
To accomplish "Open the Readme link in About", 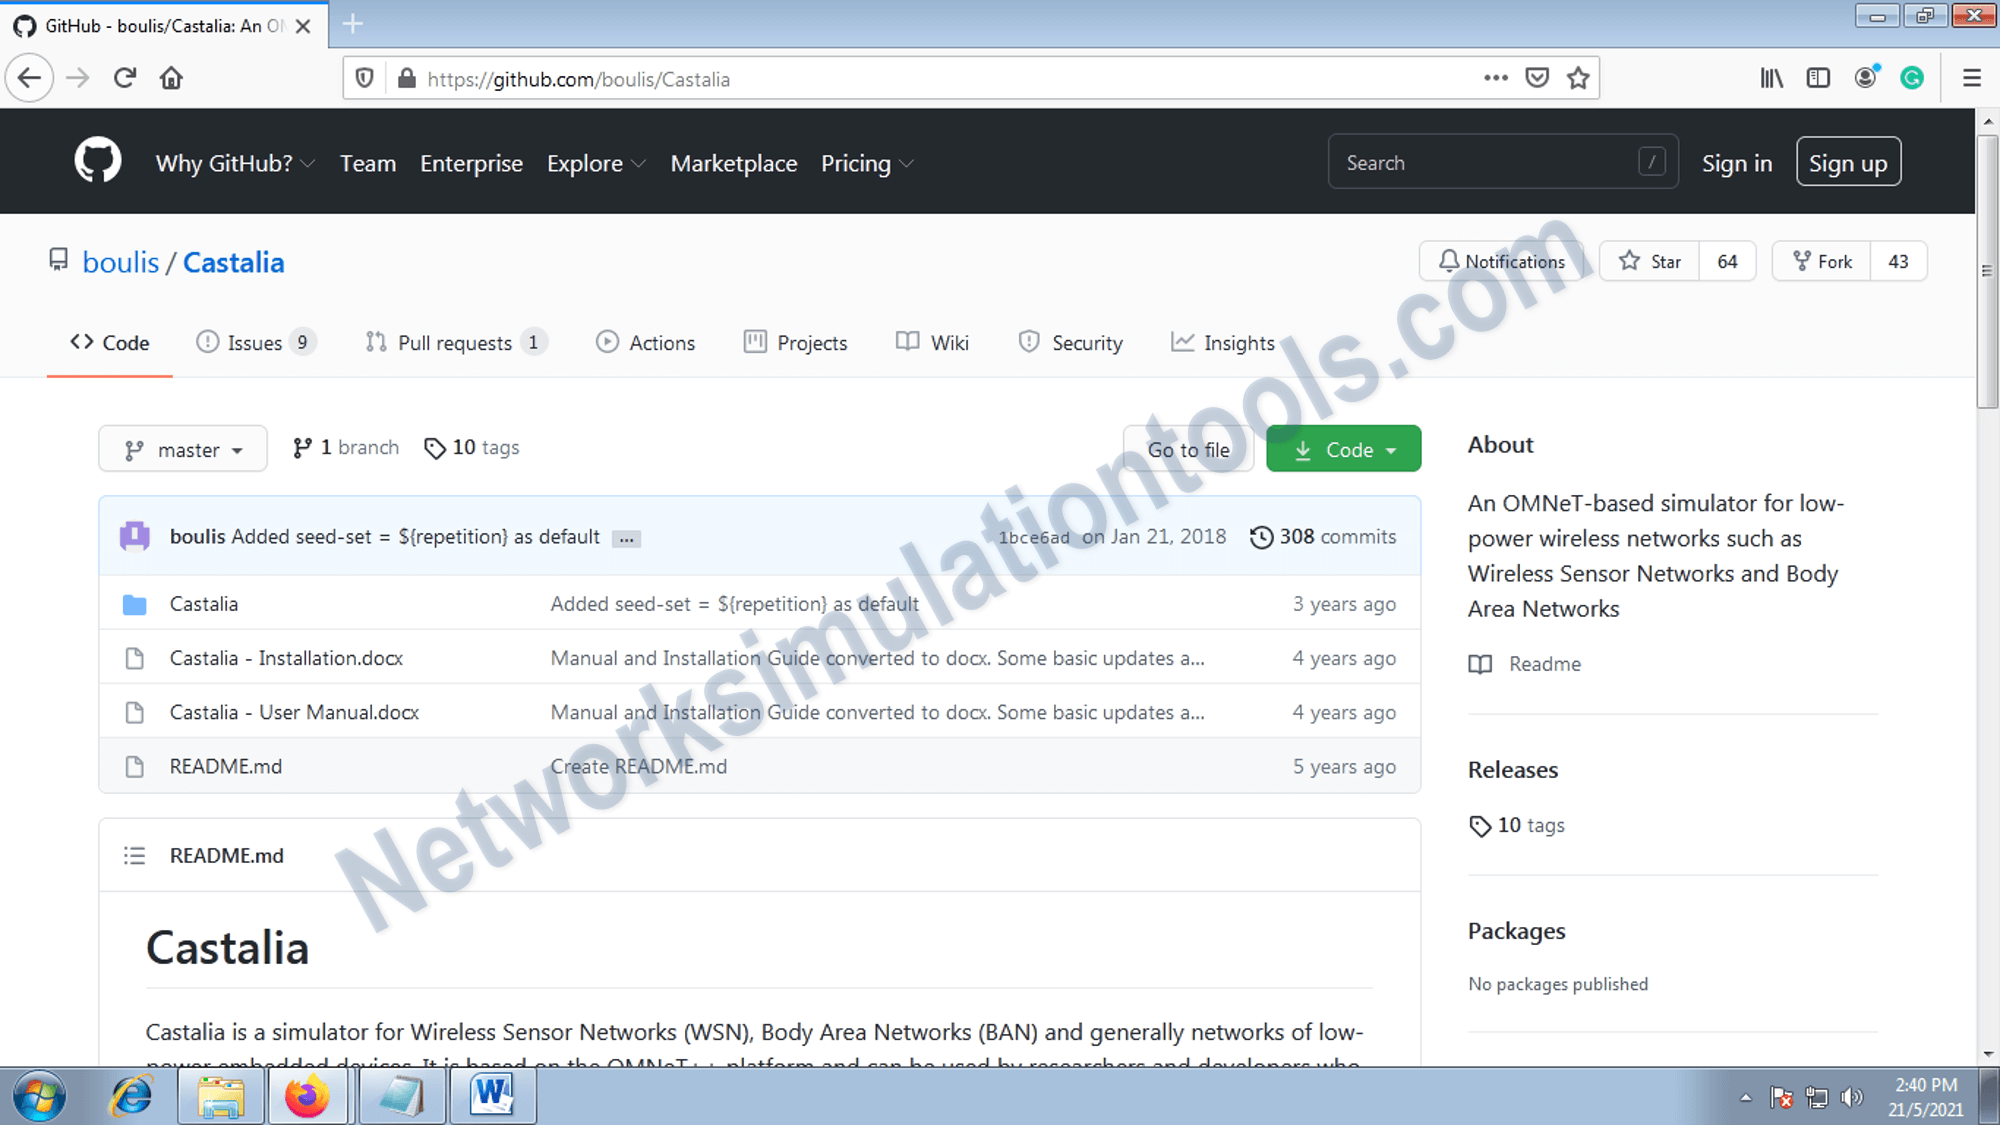I will (x=1525, y=664).
